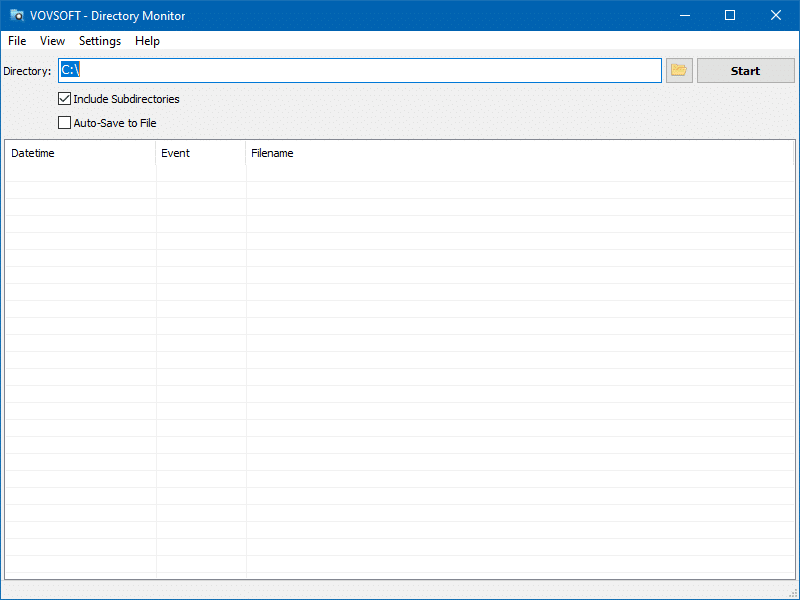800x600 pixels.
Task: Sort by the Event column header
Action: (200, 153)
